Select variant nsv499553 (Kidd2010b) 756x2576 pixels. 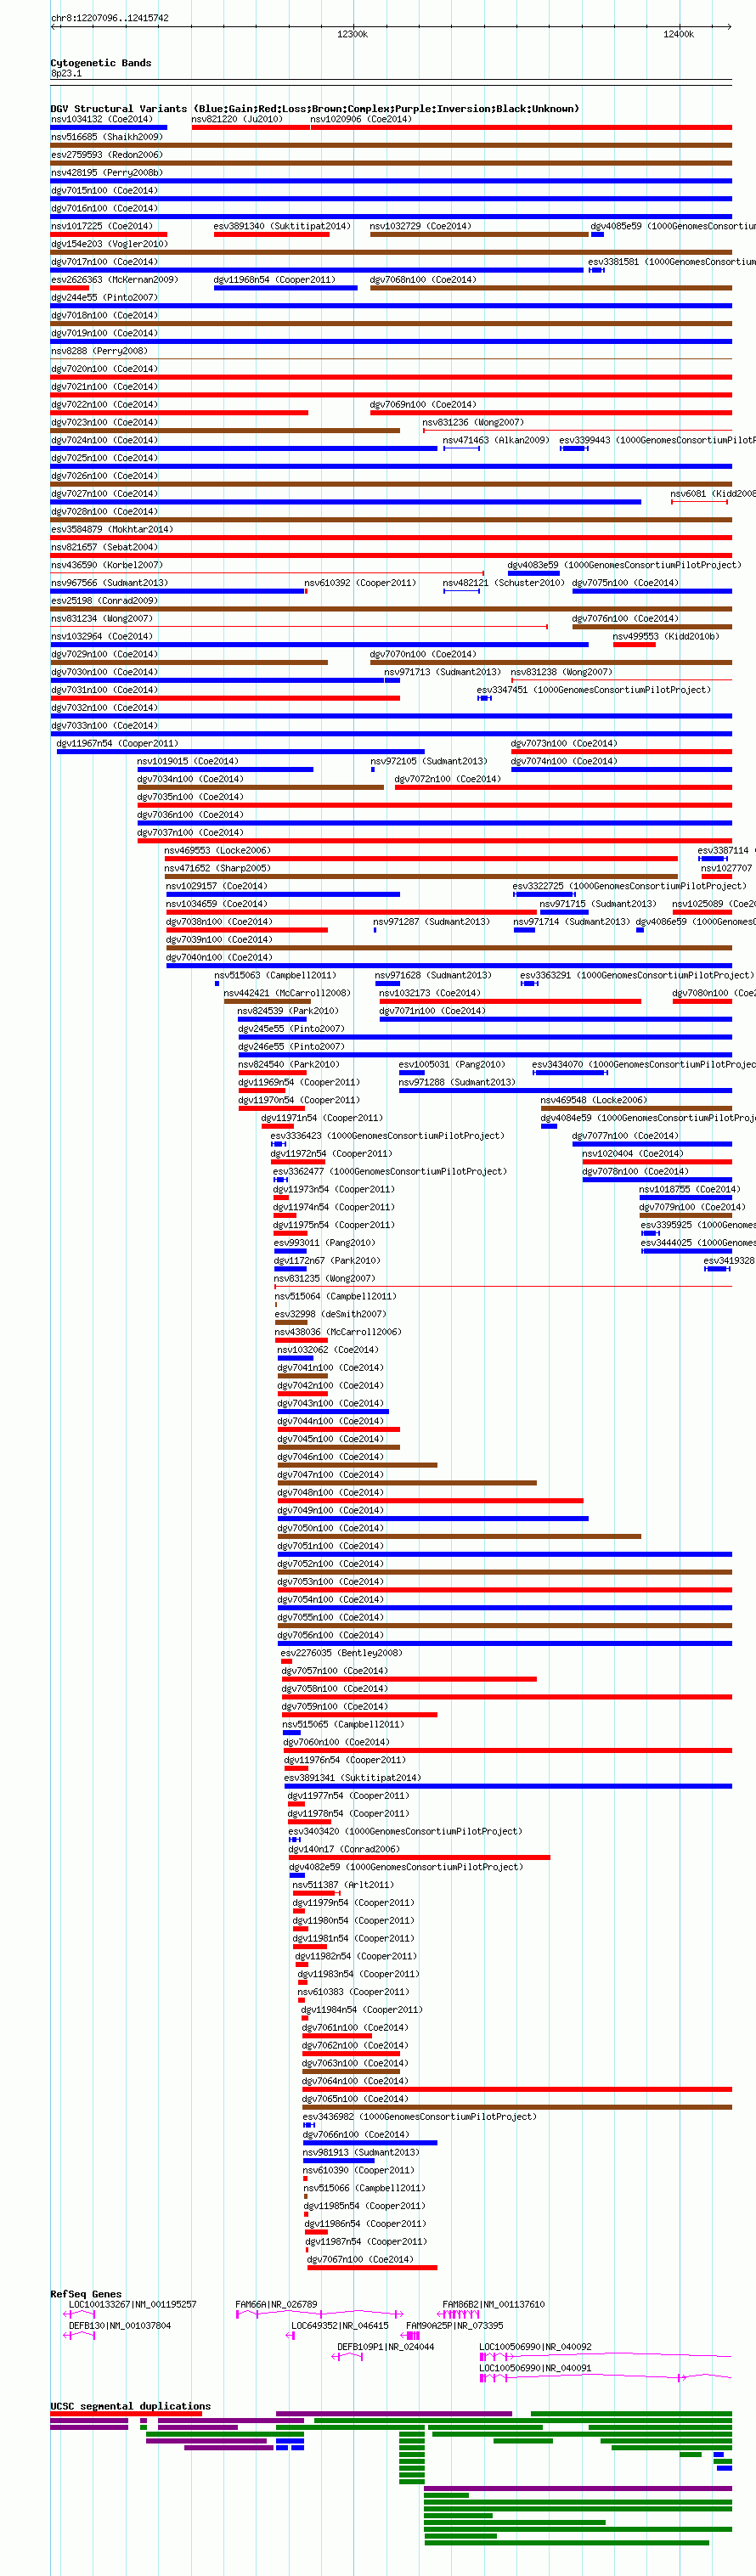point(666,636)
